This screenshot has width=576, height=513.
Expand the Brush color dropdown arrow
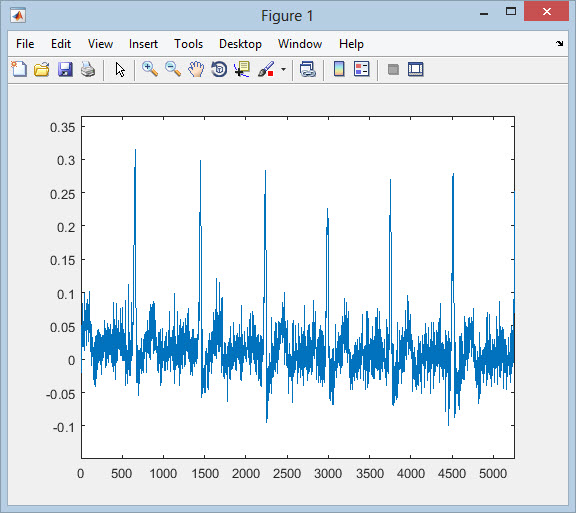point(283,69)
